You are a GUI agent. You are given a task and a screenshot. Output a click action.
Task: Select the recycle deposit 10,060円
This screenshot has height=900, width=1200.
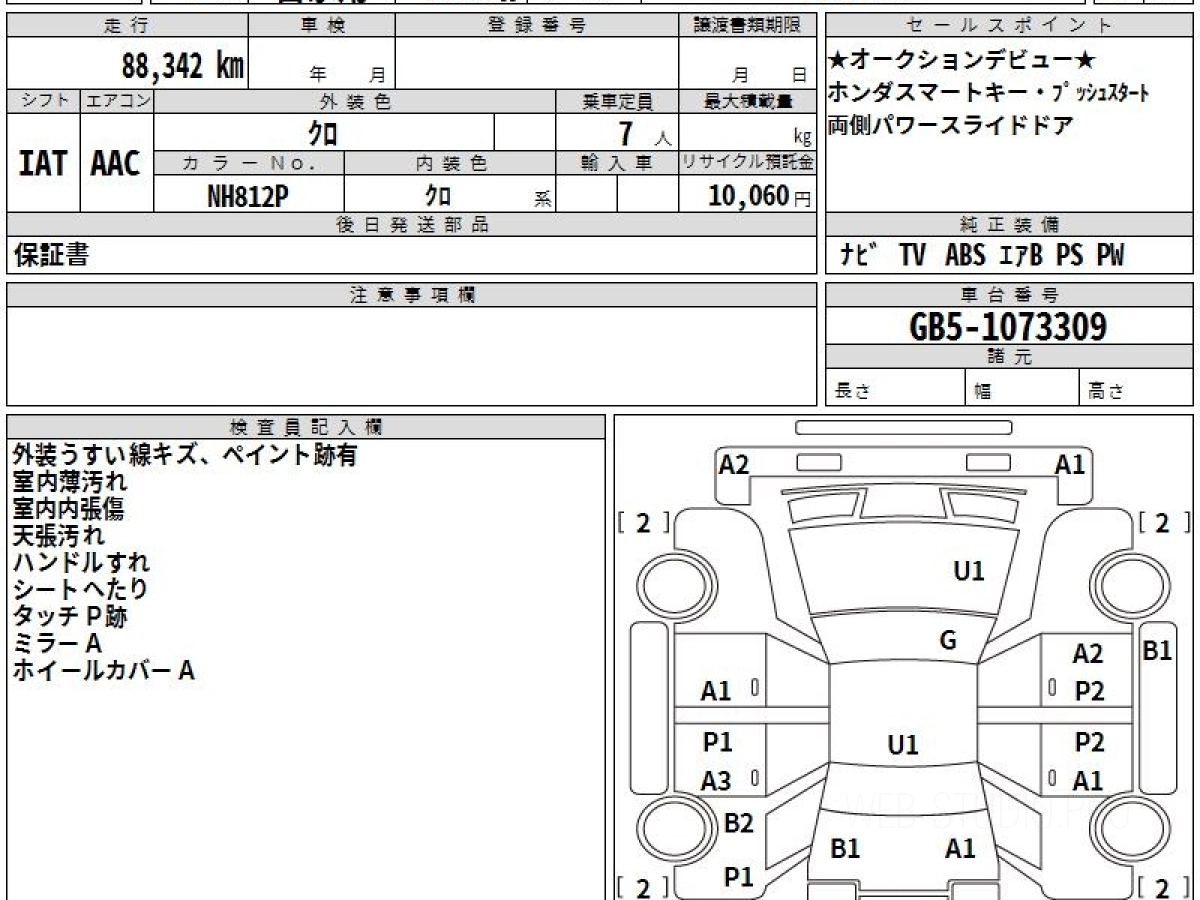pos(760,196)
